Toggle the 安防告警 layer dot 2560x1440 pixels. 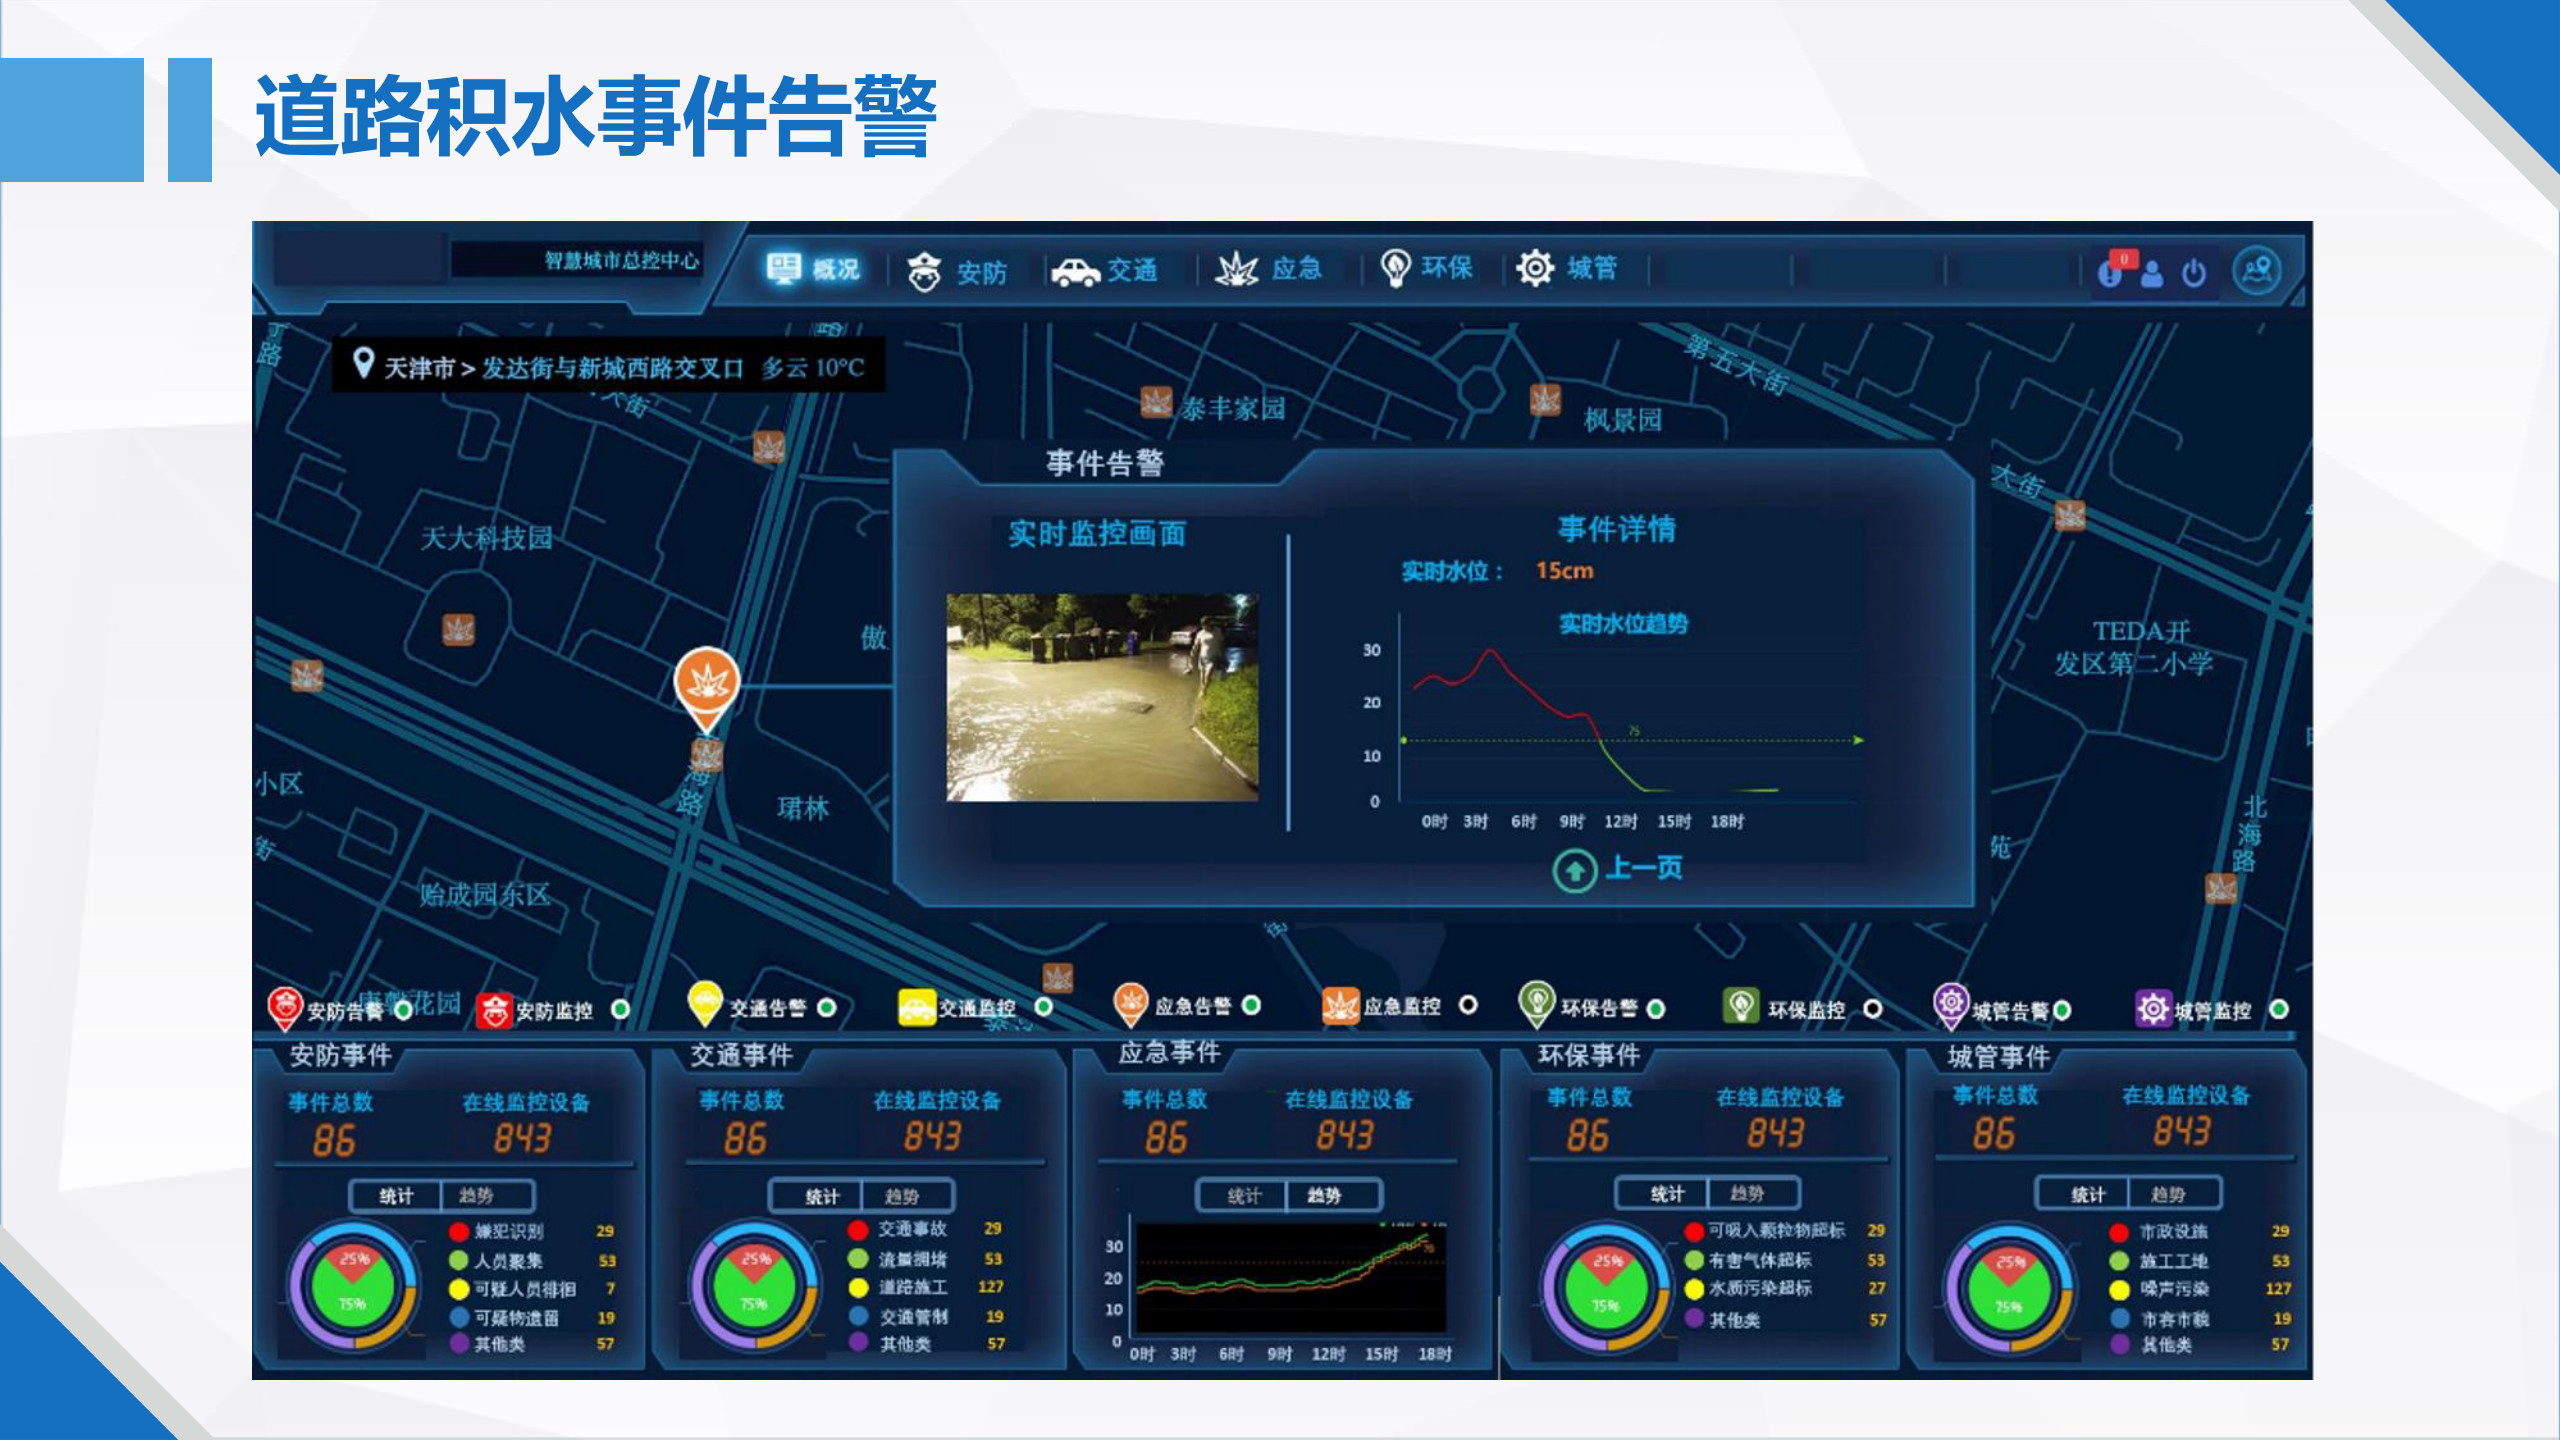[x=403, y=1011]
